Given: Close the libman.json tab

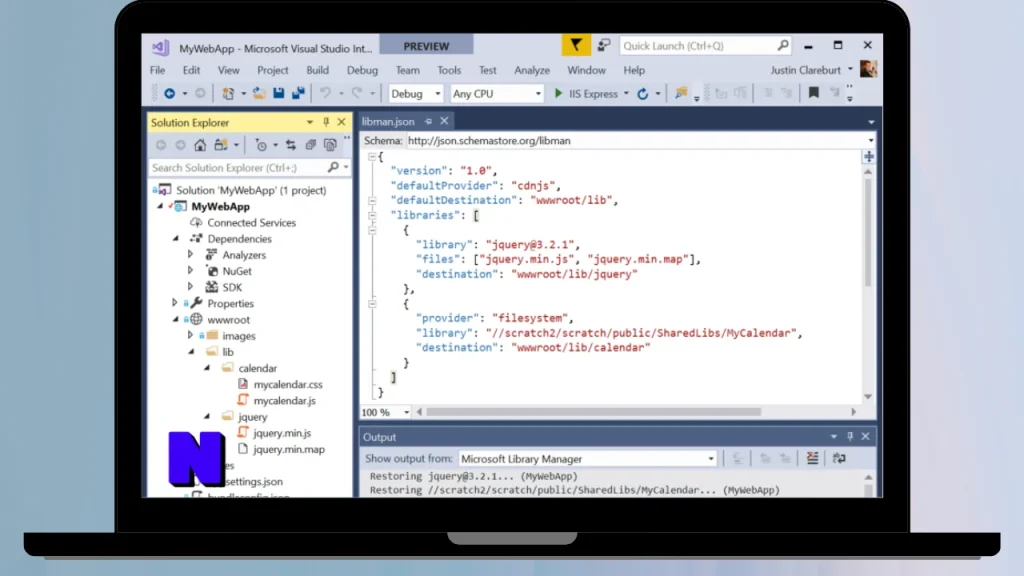Looking at the screenshot, I should coord(444,121).
